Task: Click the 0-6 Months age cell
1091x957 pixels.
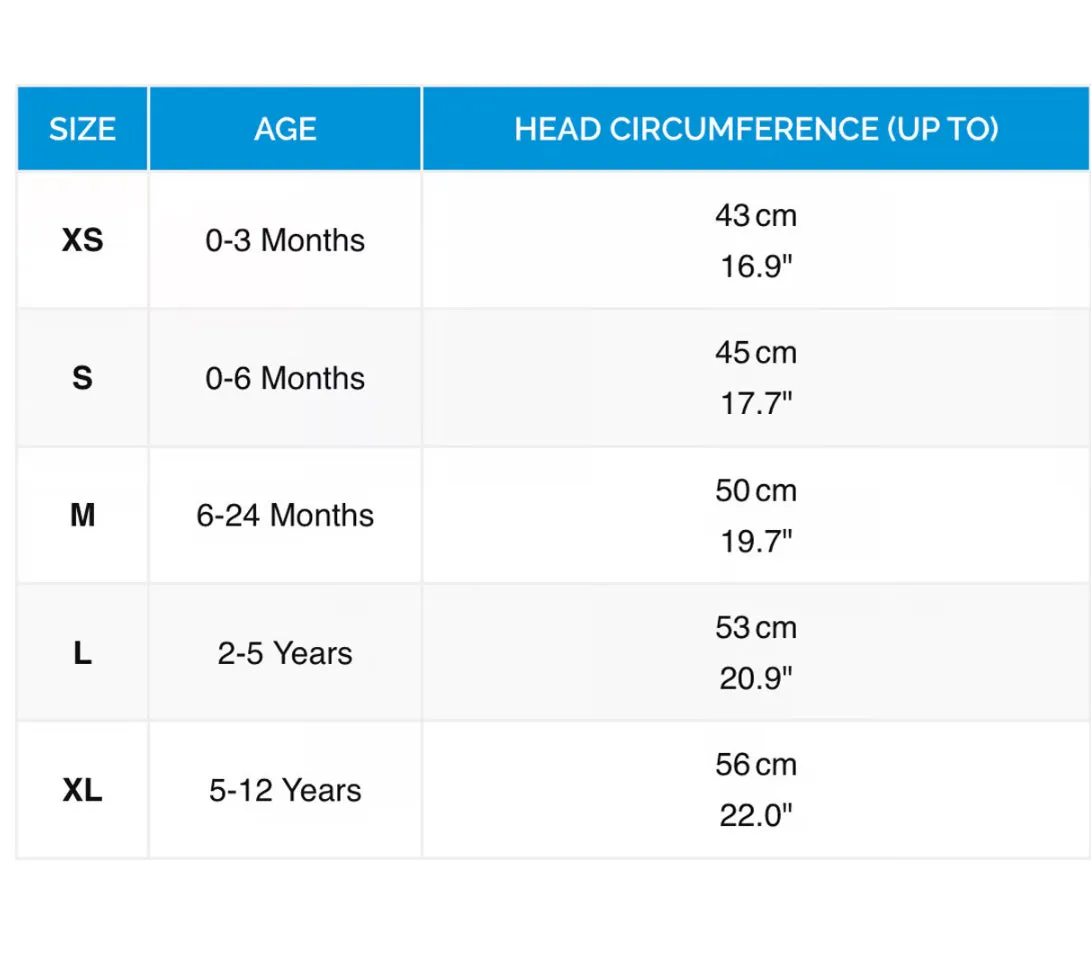Action: click(285, 378)
